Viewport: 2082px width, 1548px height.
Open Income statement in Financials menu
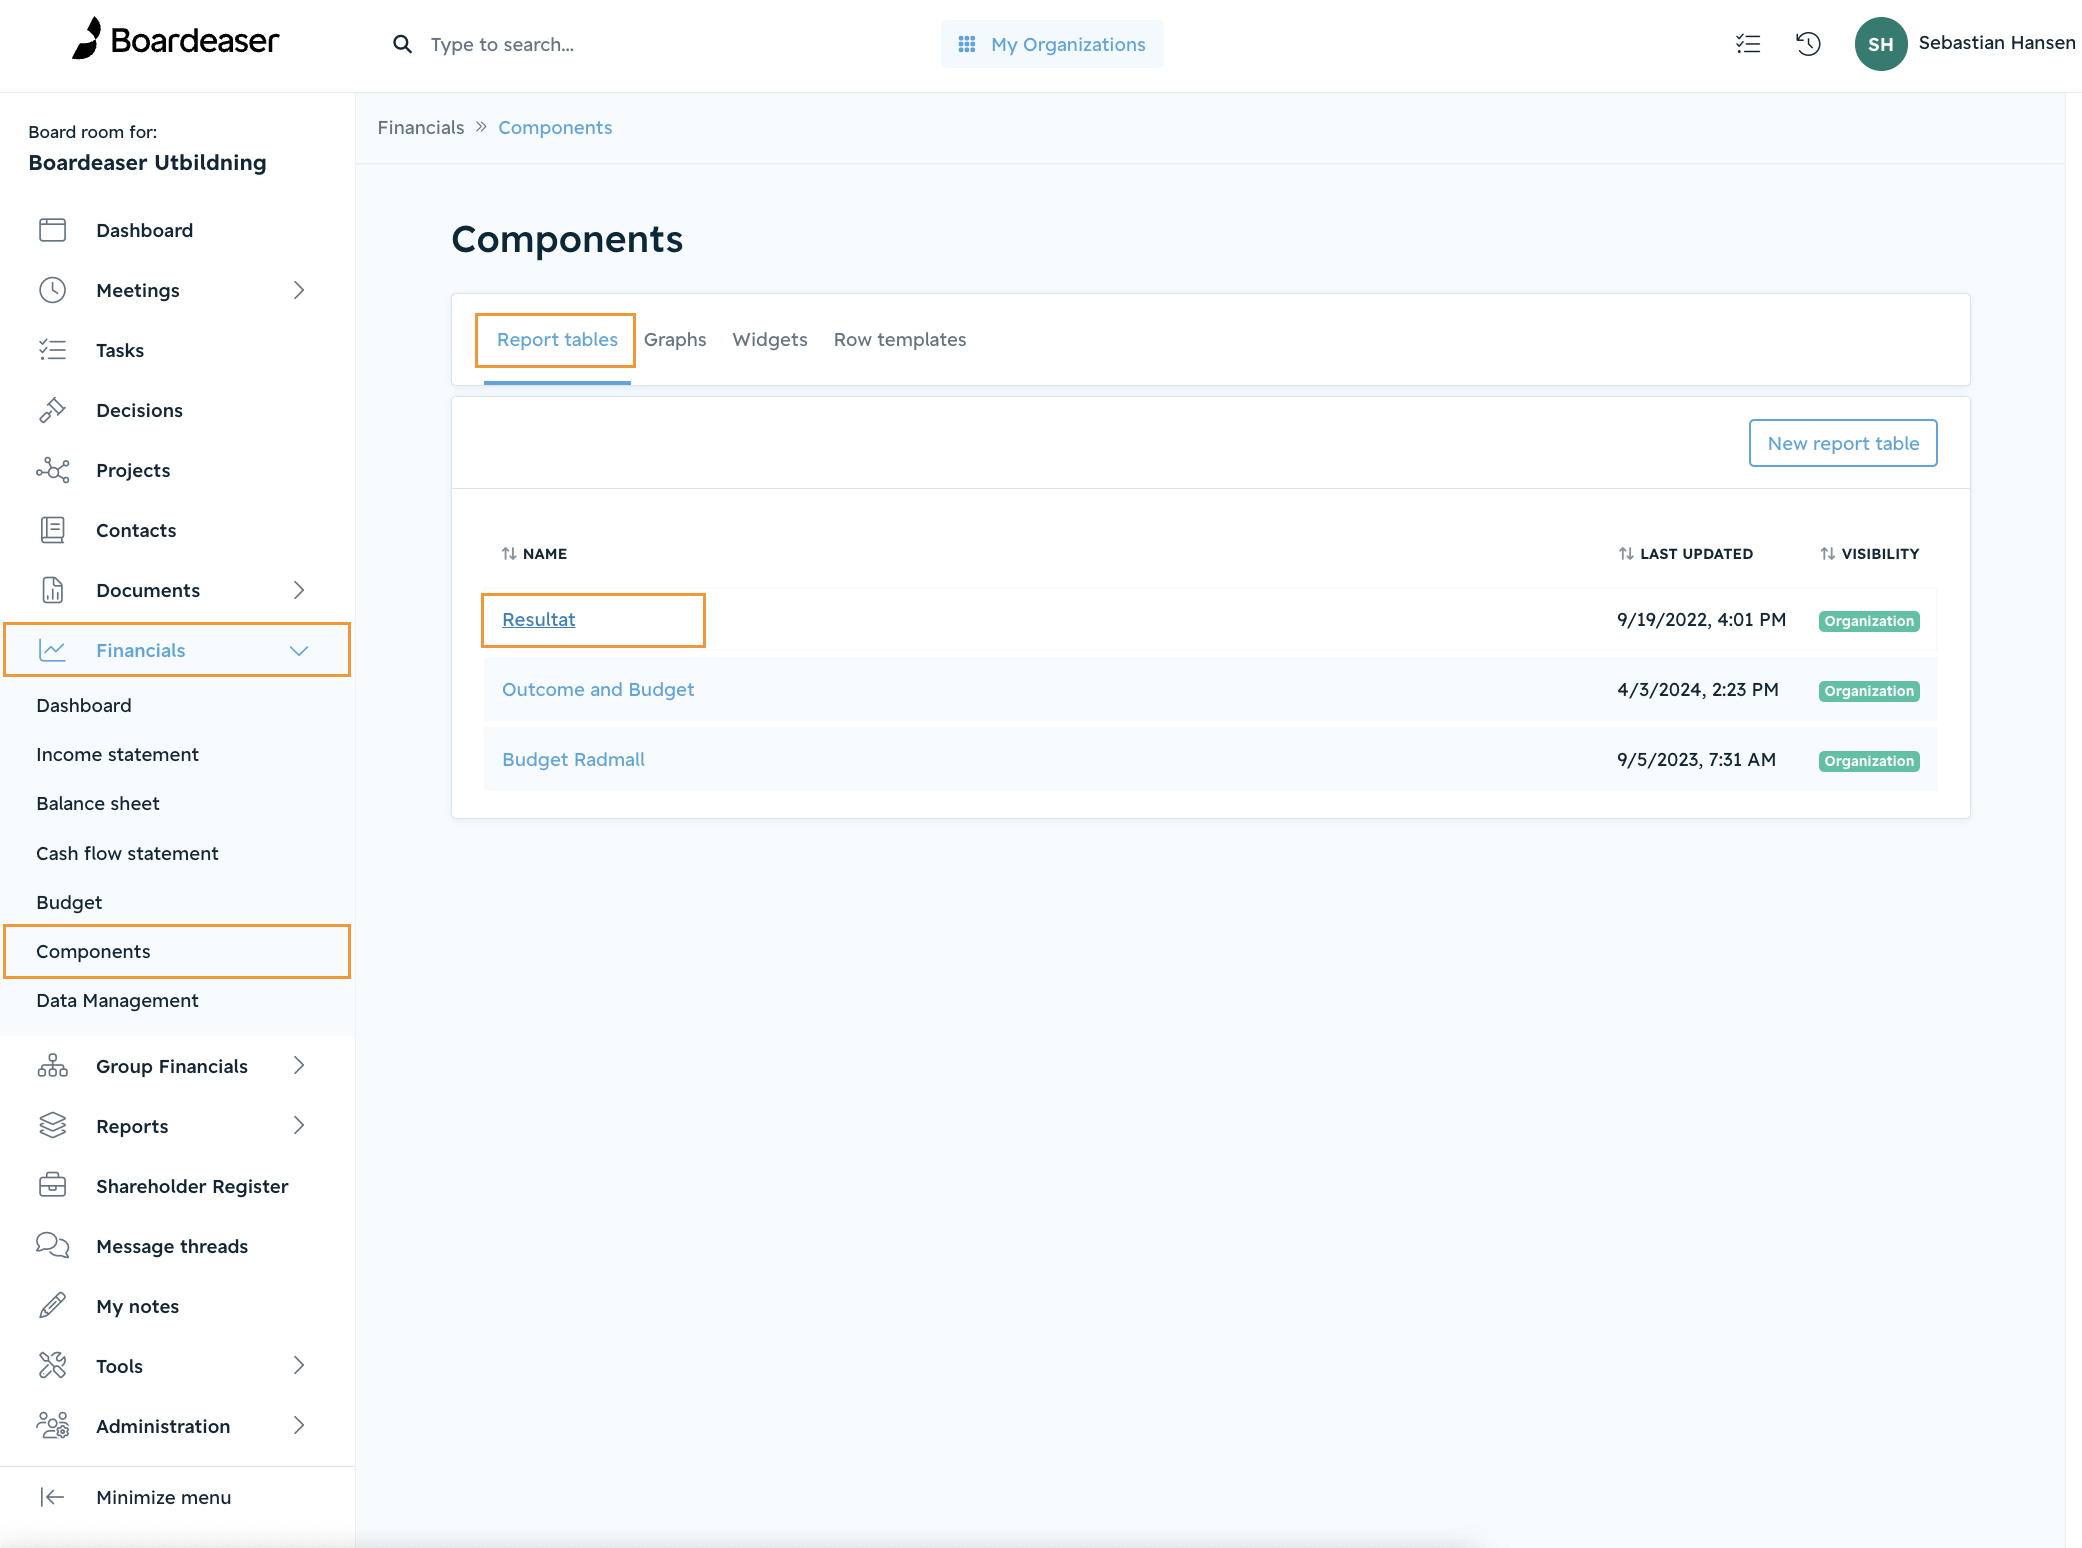(117, 755)
